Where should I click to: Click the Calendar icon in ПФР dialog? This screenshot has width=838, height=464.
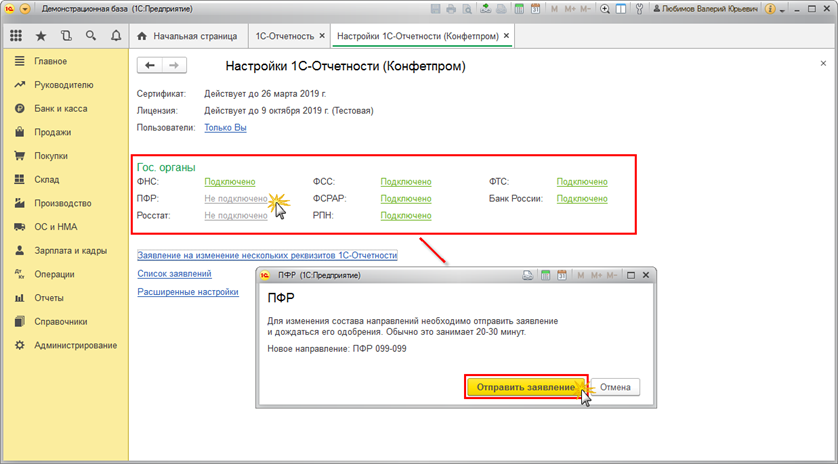coord(562,275)
